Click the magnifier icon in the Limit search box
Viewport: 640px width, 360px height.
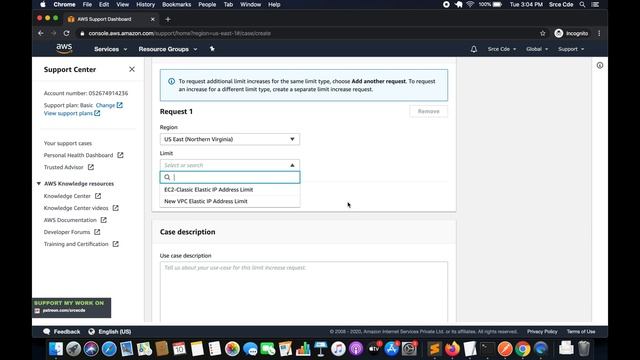point(167,177)
